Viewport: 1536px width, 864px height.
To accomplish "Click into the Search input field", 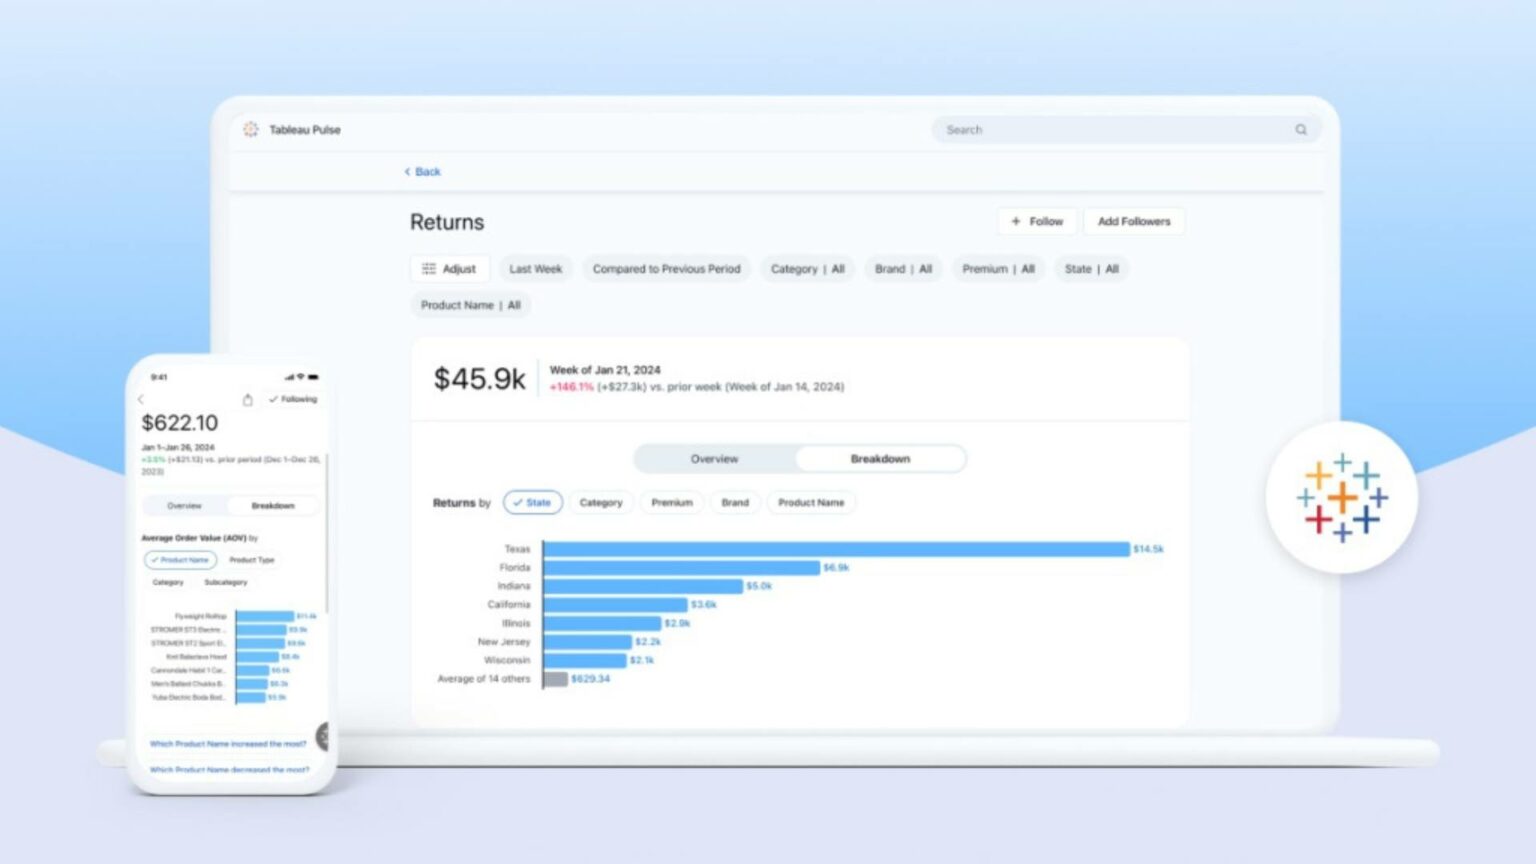I will [1100, 129].
